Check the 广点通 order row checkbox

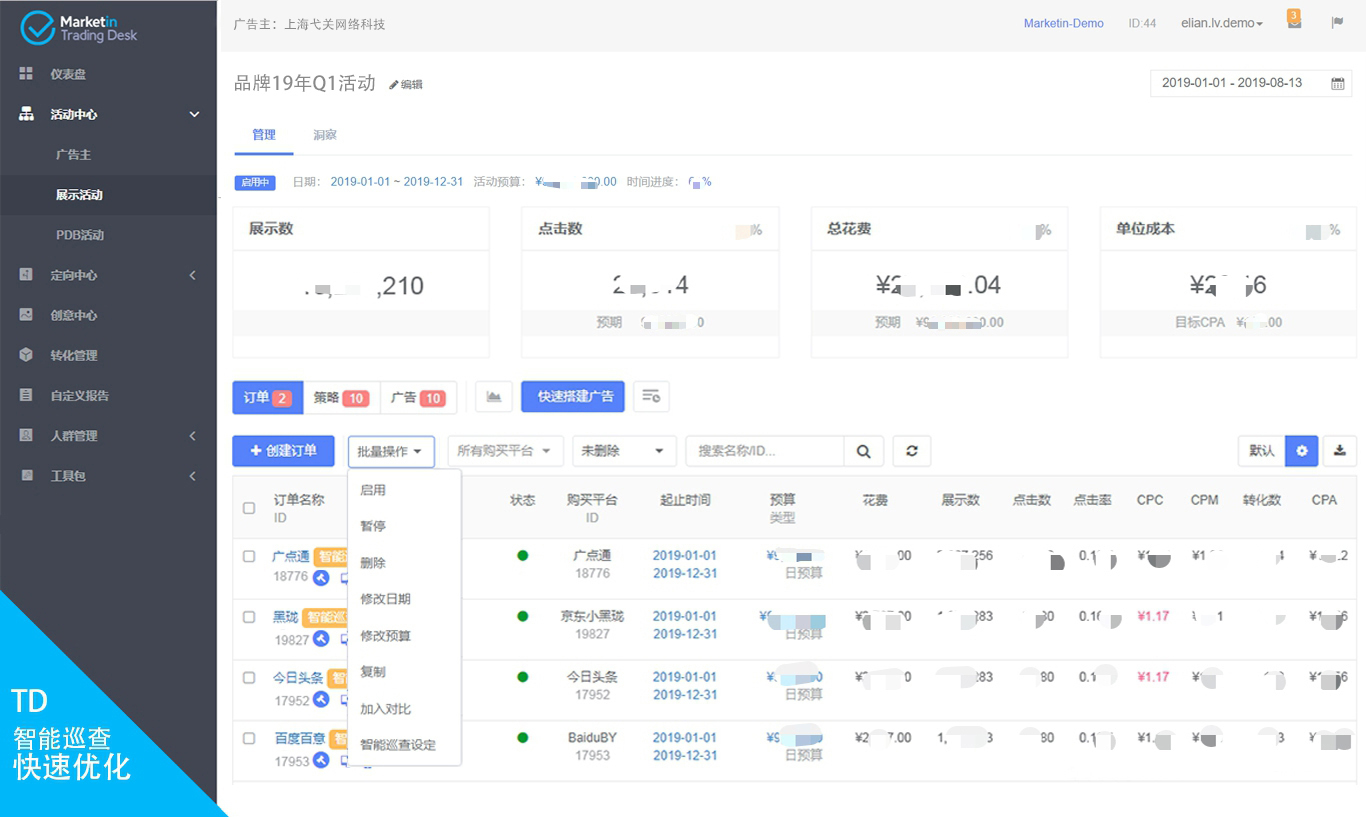[249, 557]
